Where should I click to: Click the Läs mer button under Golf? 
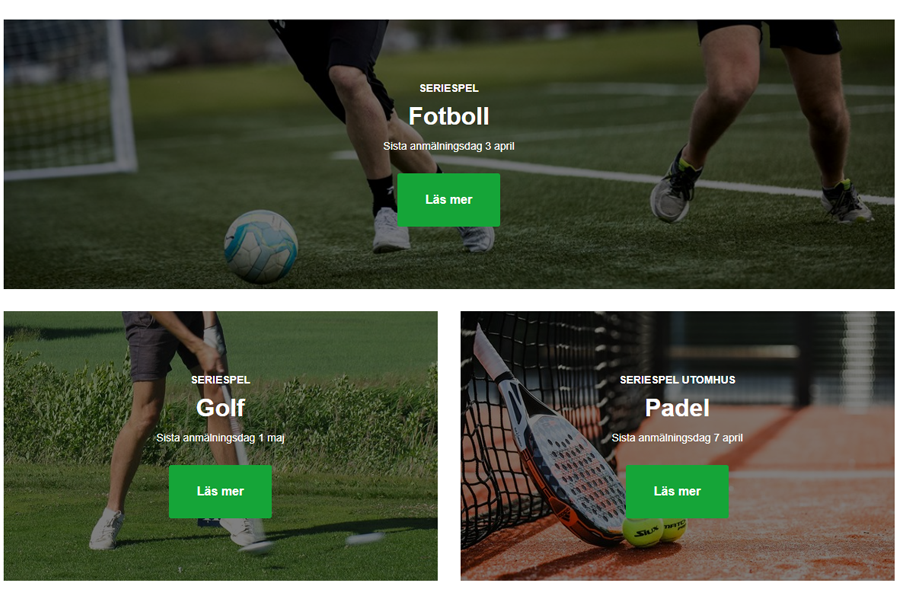click(x=220, y=491)
